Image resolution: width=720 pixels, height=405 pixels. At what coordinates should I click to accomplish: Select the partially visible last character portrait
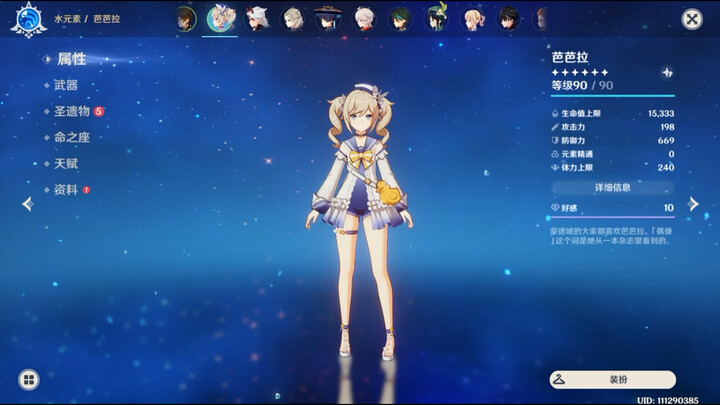point(541,19)
